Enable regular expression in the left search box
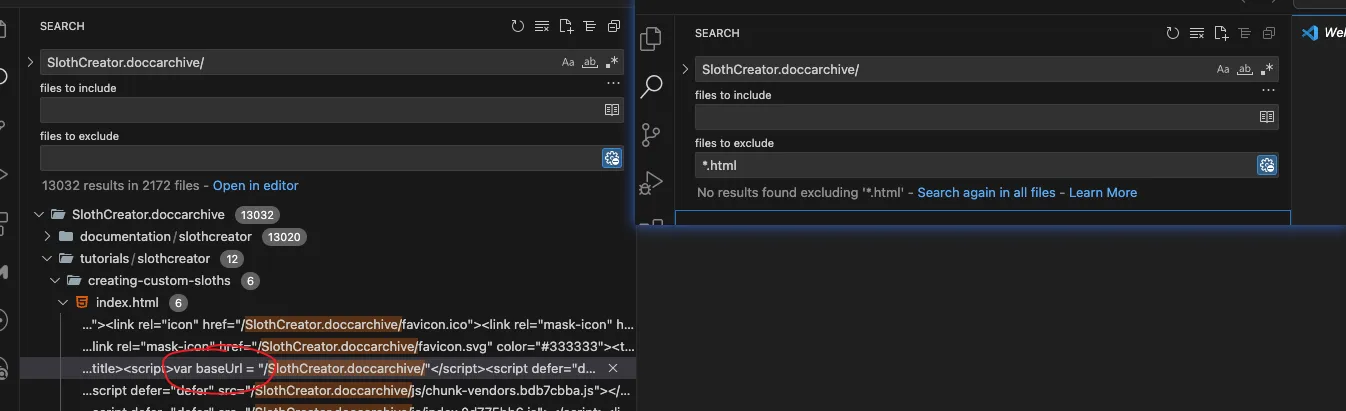Screen dimensions: 1346x411 [x=612, y=62]
